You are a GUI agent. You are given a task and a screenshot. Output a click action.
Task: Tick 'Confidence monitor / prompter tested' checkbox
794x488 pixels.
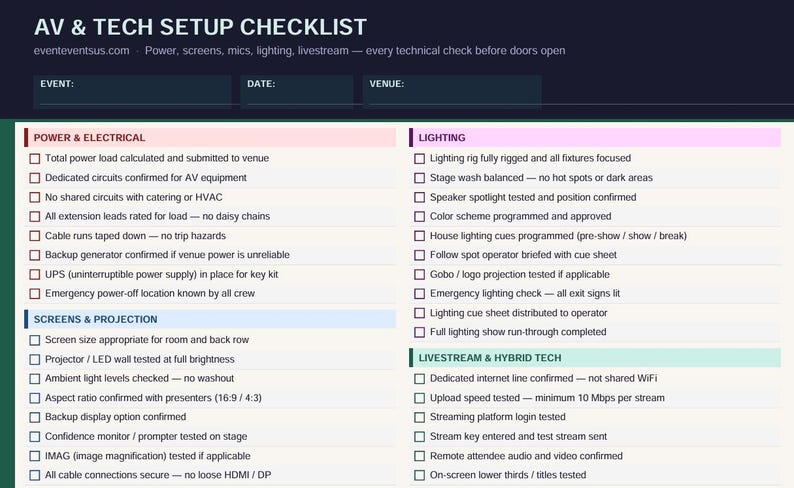34,436
